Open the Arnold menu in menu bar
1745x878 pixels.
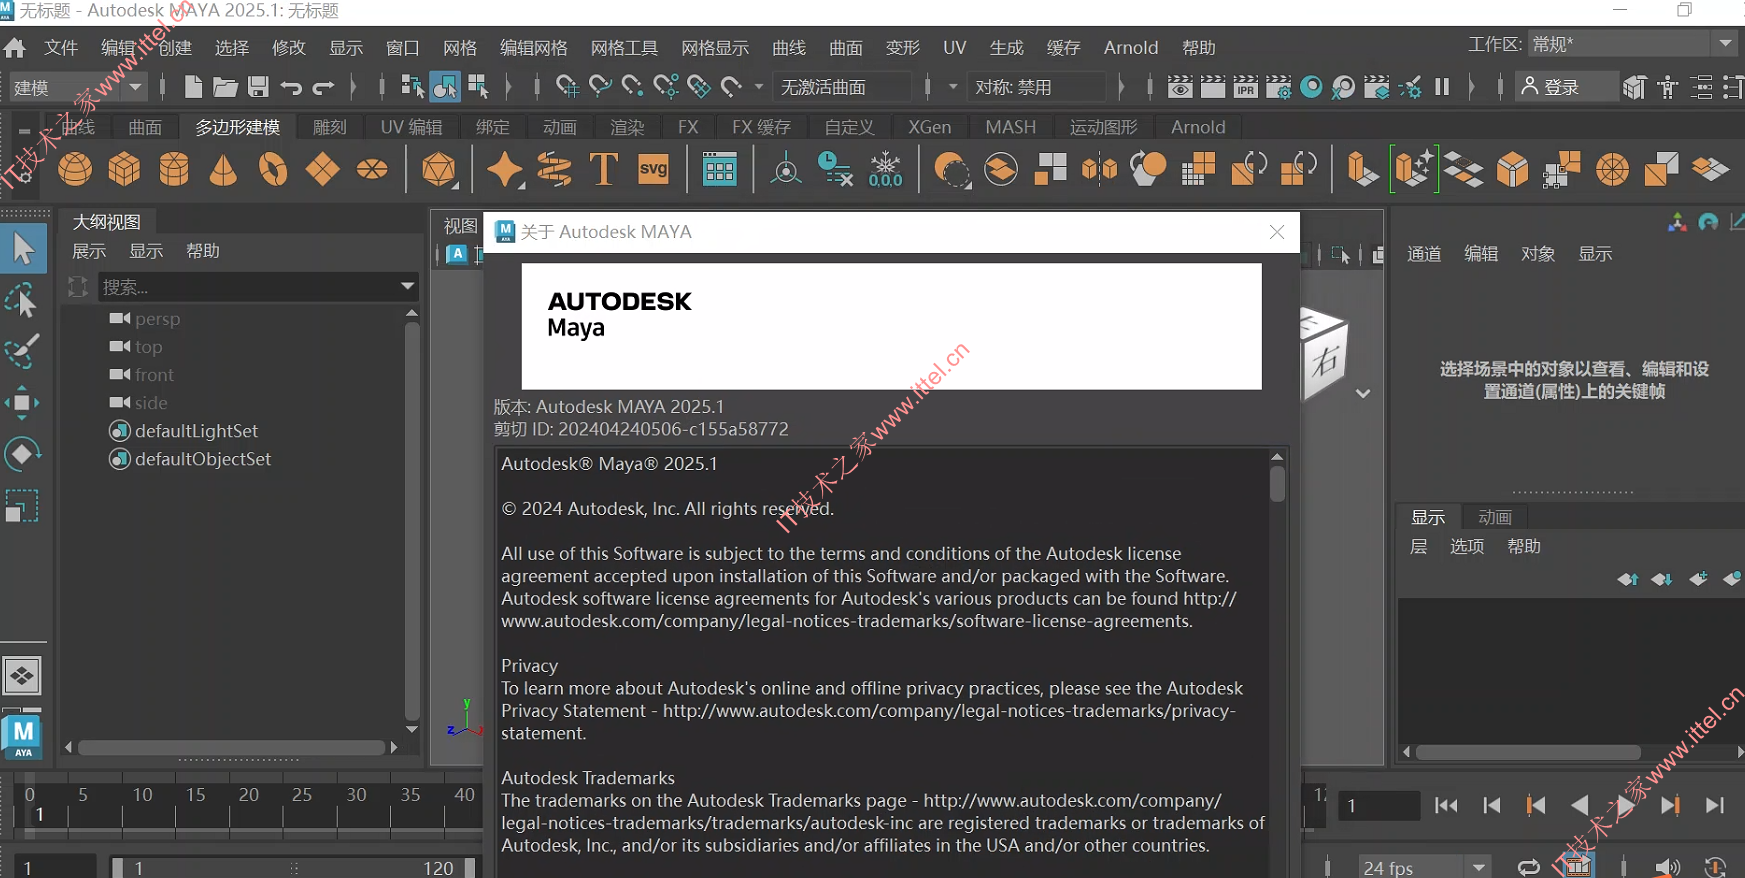[x=1131, y=48]
